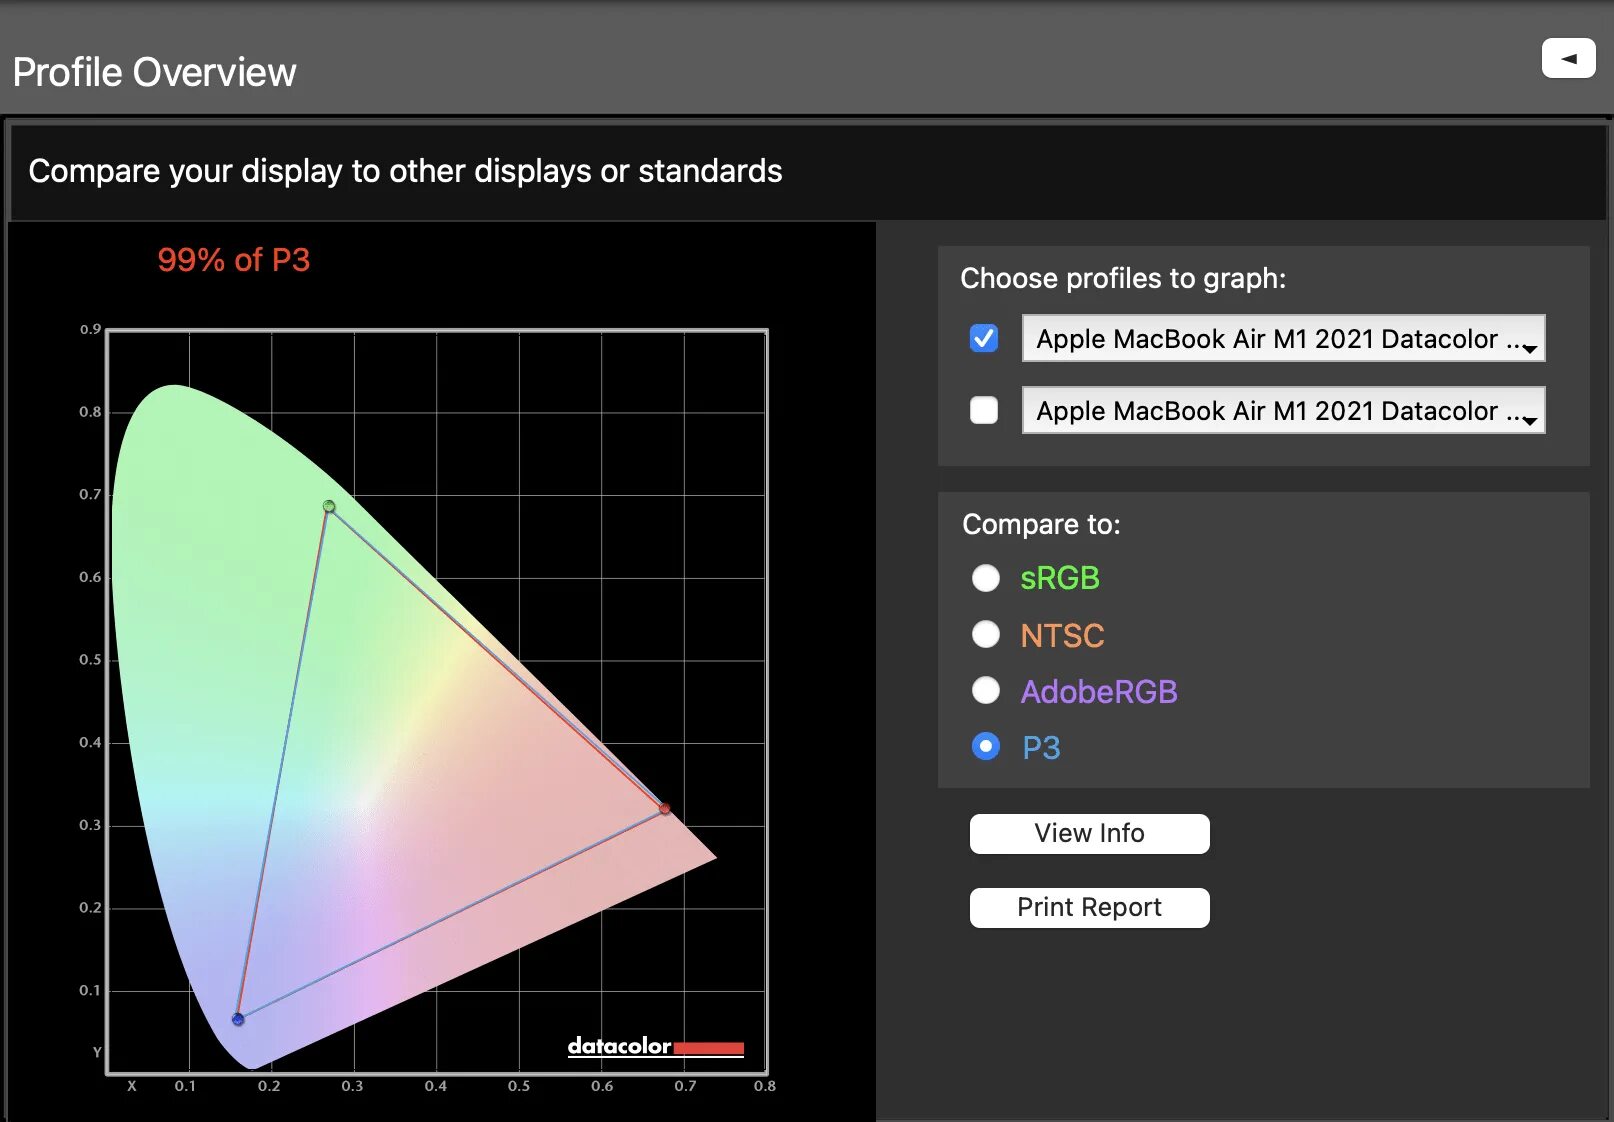Viewport: 1614px width, 1122px height.
Task: Click the green primary point on gamut chart
Action: point(329,506)
